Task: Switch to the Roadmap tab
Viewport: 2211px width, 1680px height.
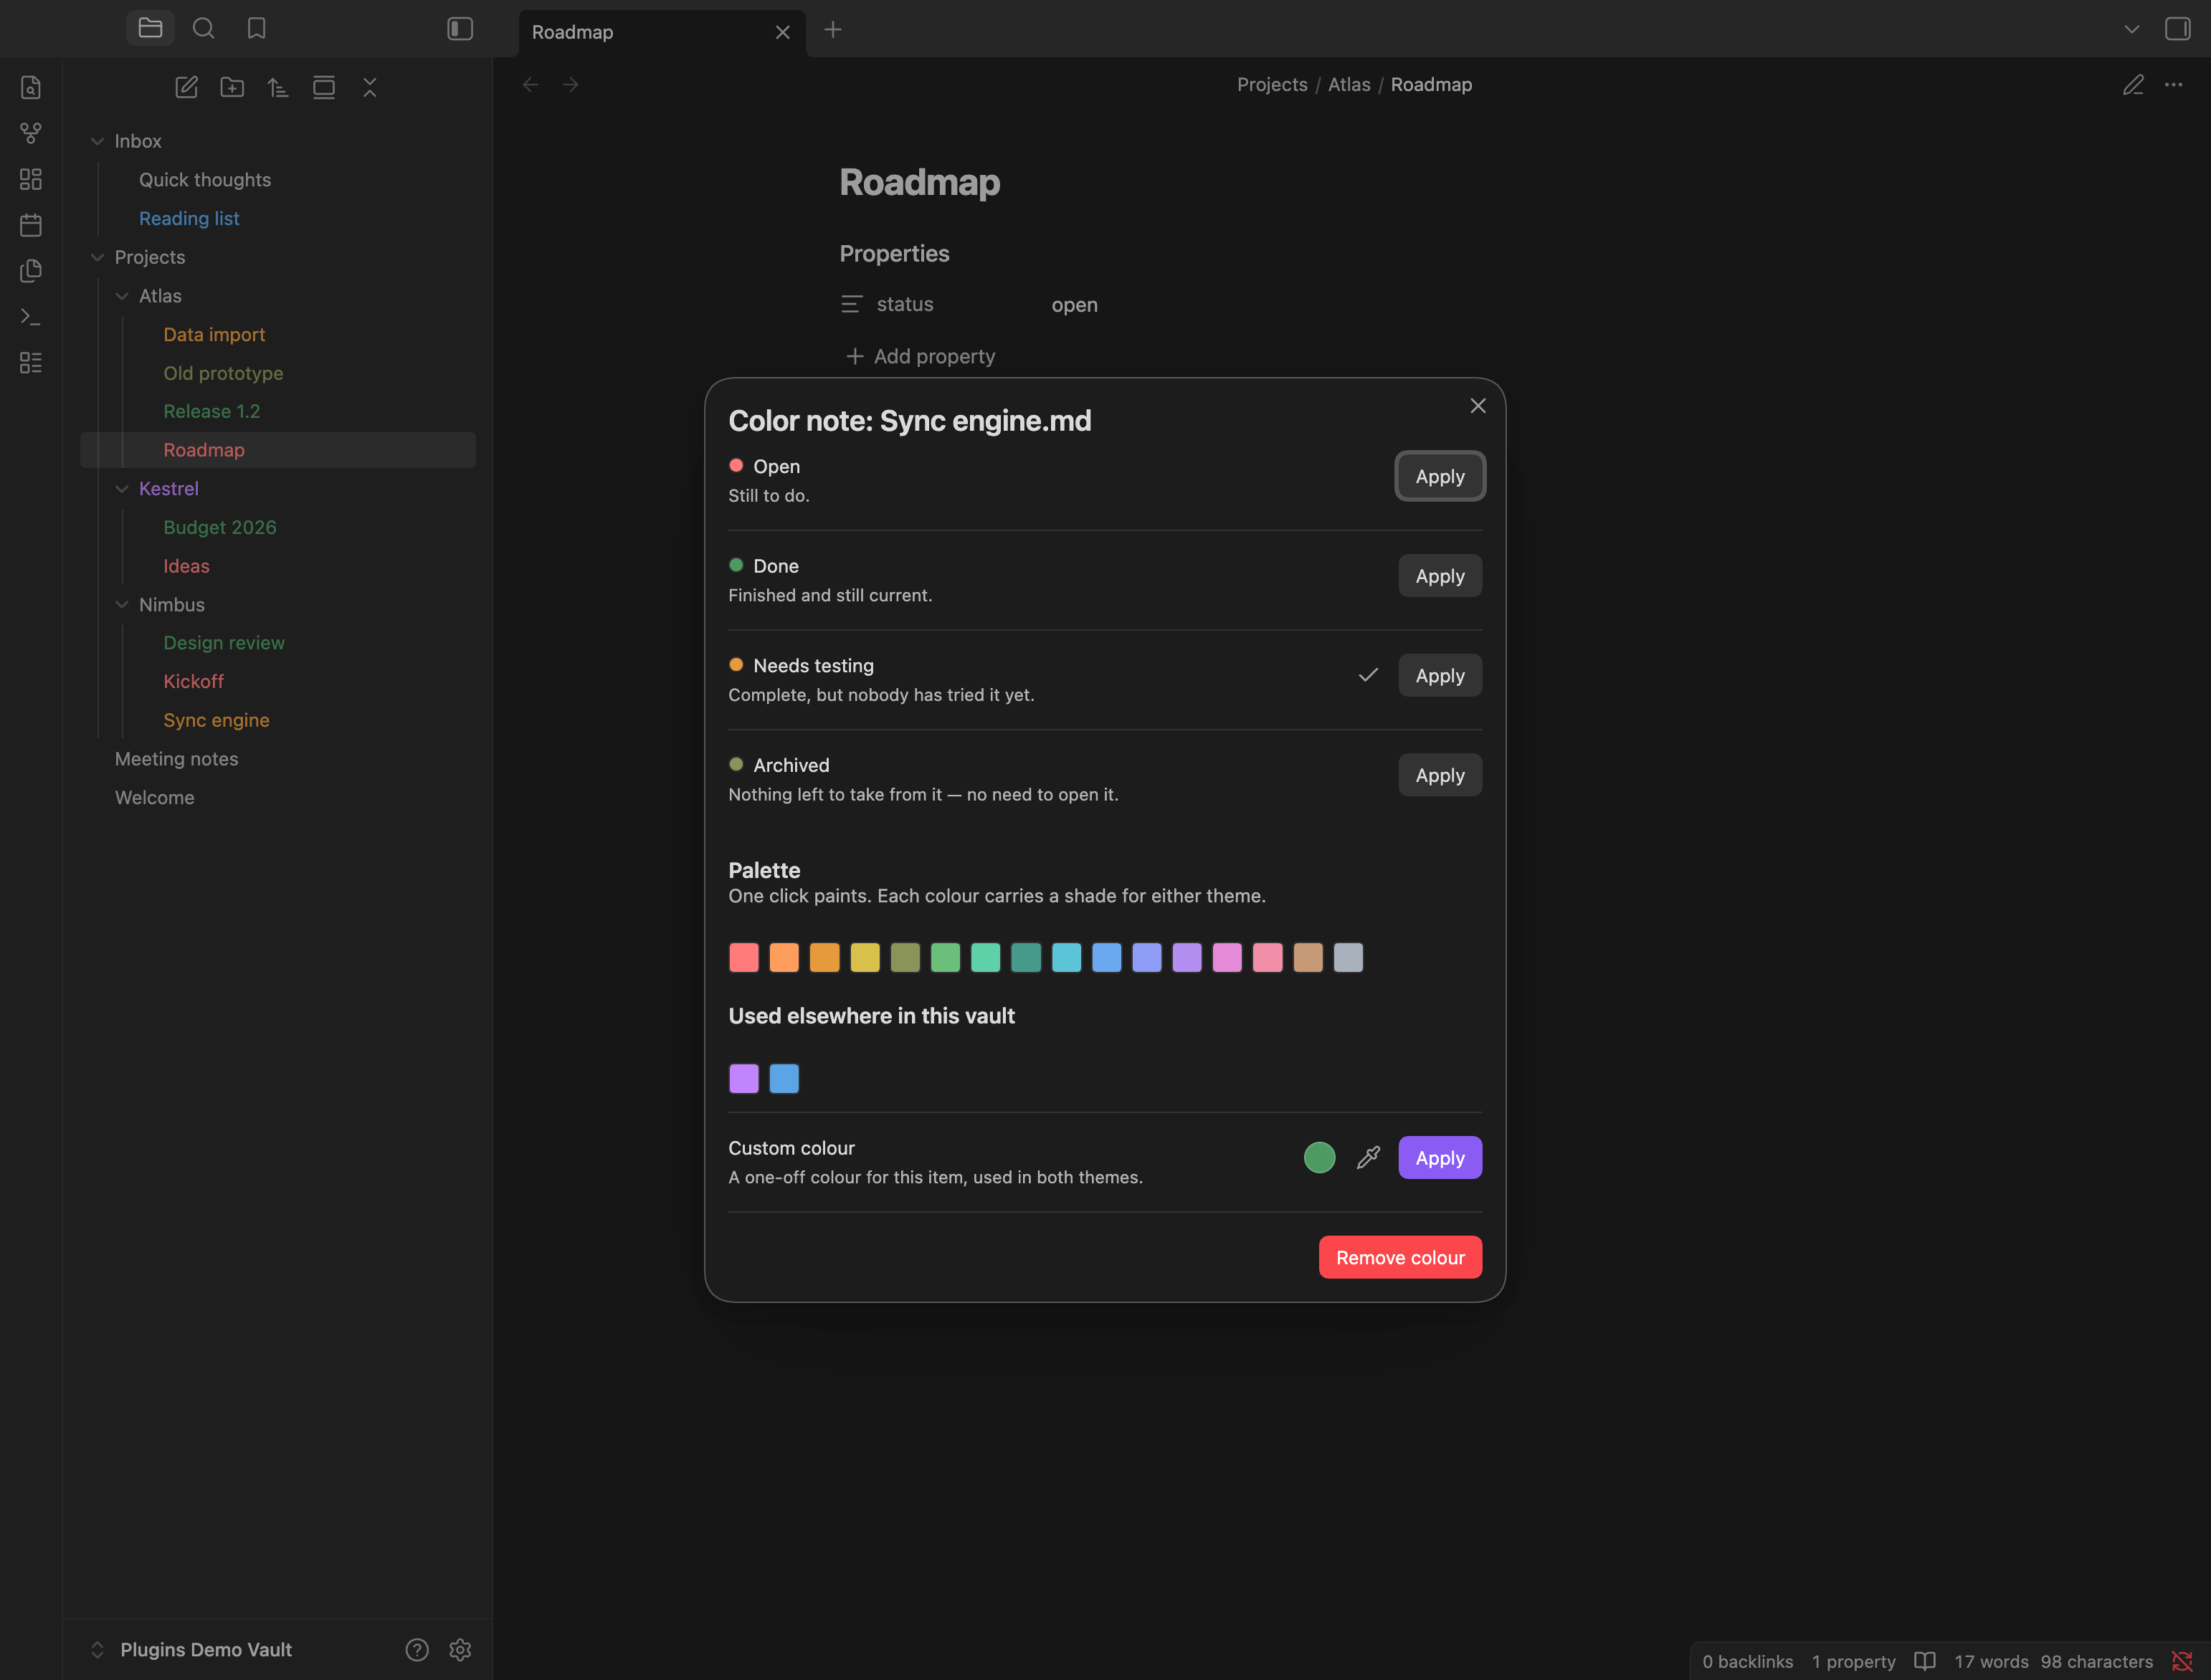Action: [x=662, y=32]
